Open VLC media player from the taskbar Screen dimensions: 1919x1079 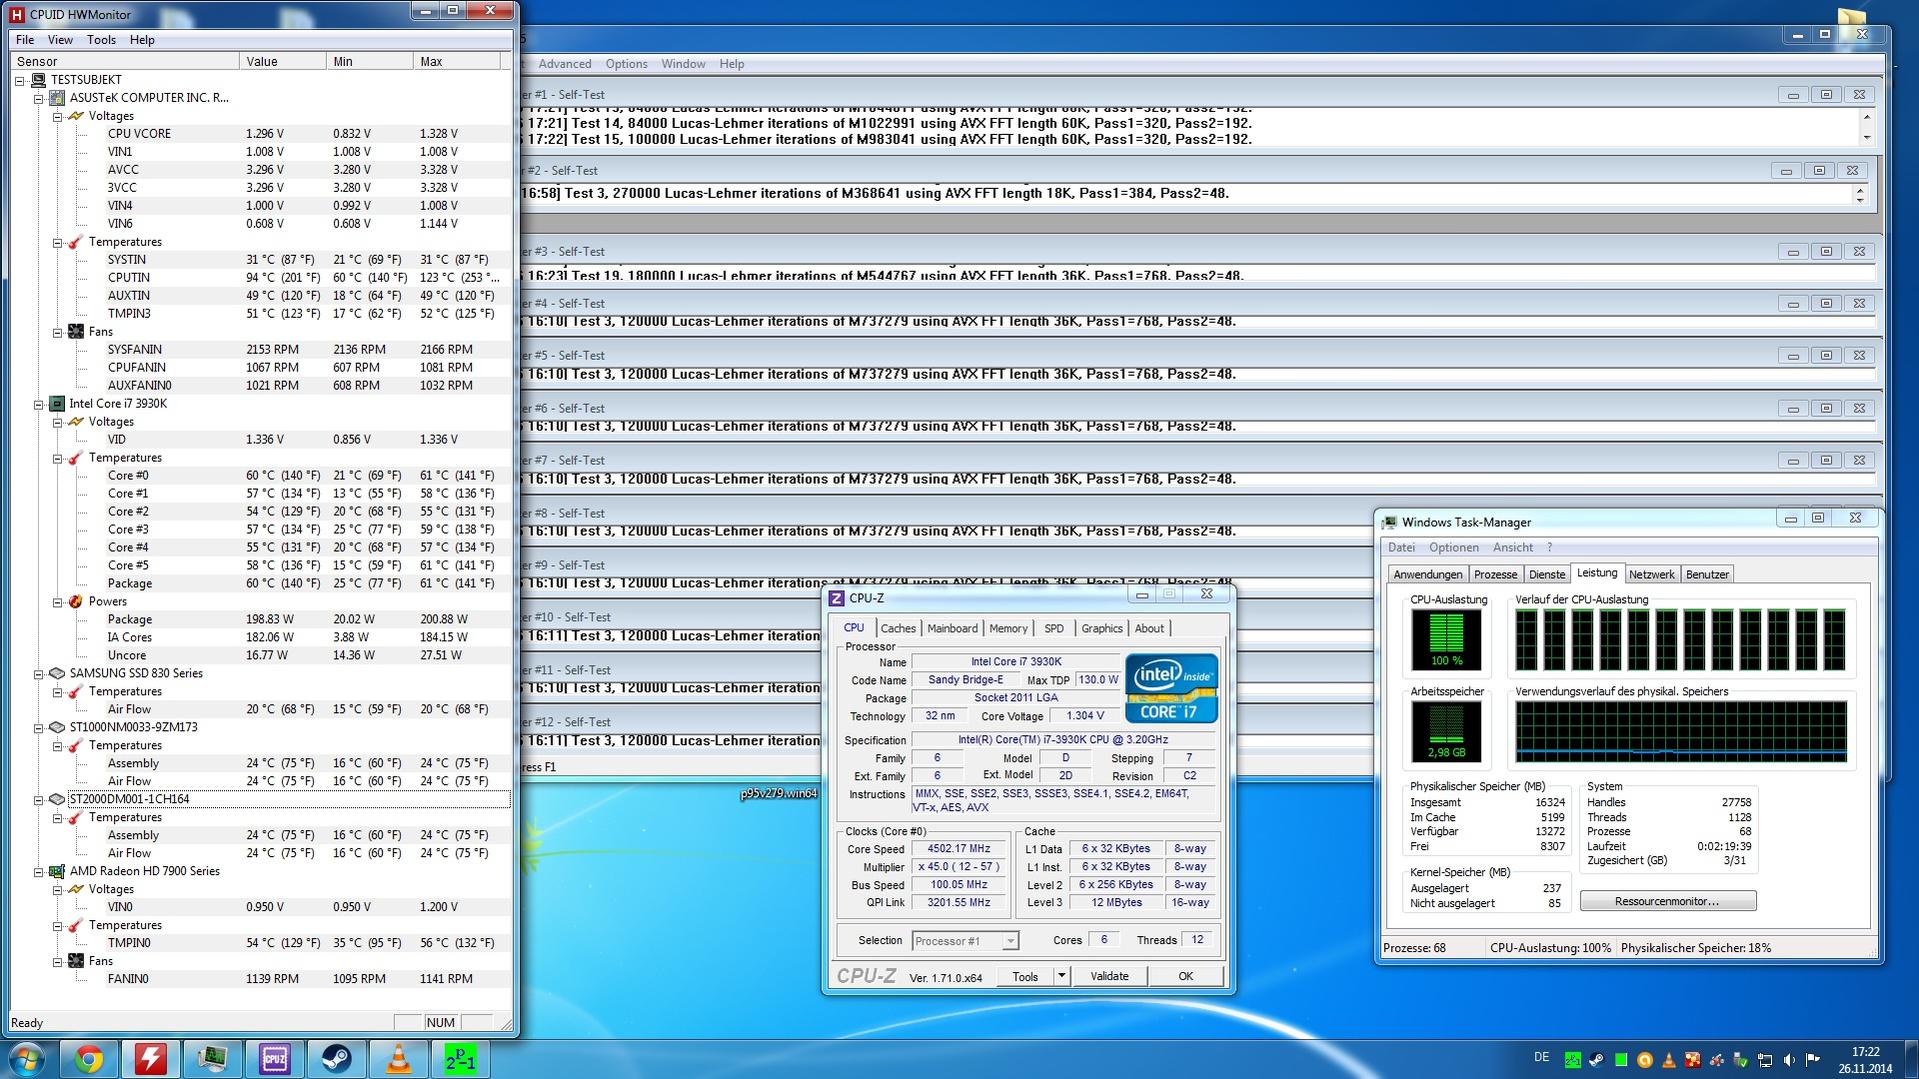(398, 1059)
